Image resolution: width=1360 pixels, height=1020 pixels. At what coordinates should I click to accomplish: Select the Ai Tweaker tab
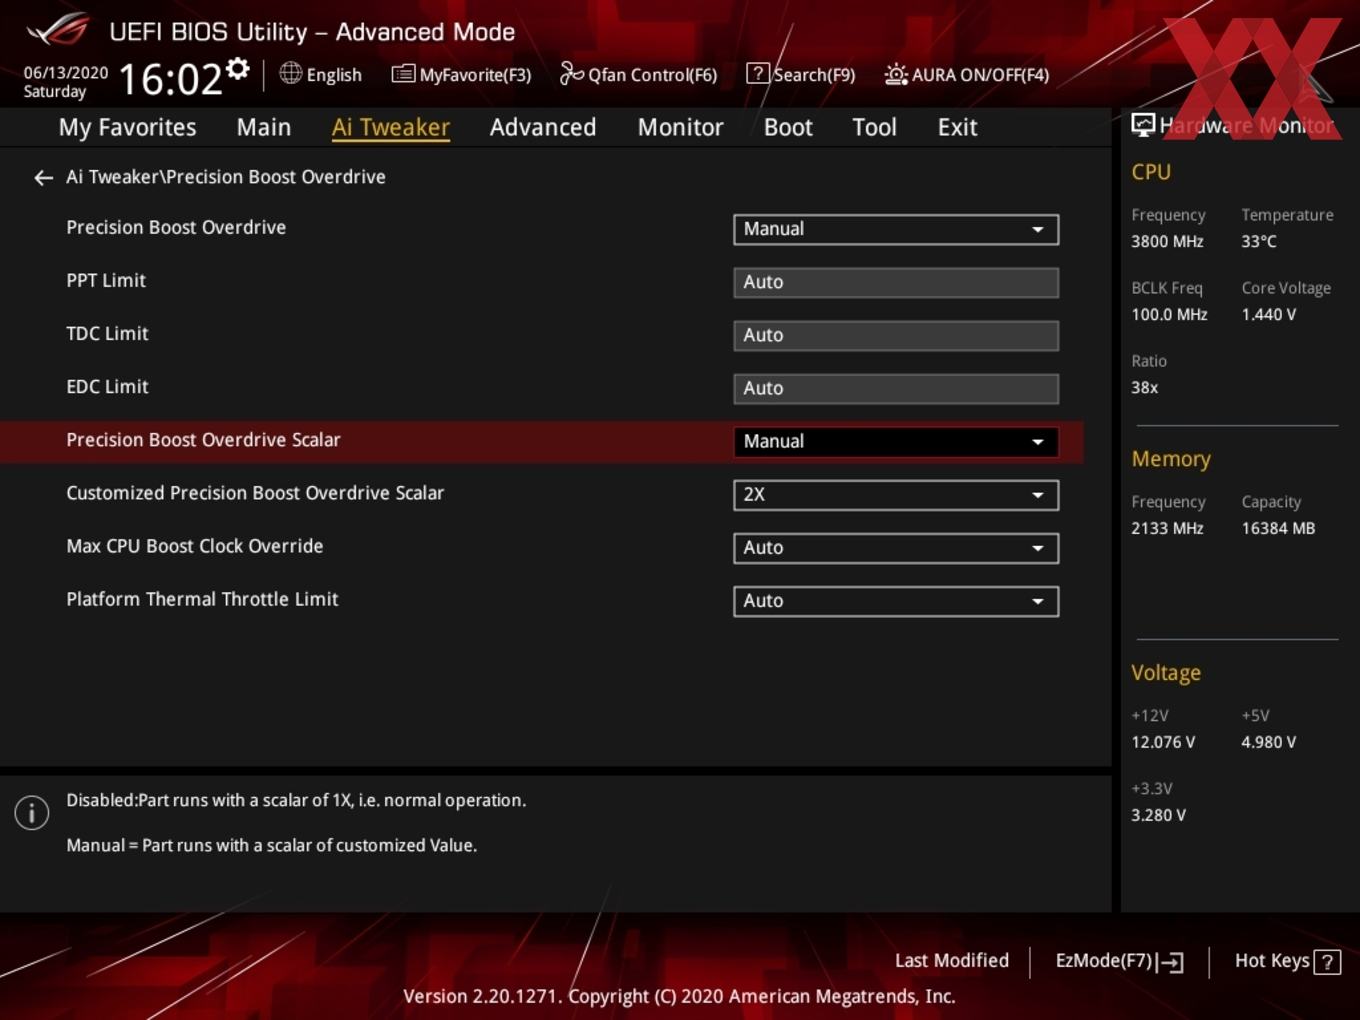(391, 127)
